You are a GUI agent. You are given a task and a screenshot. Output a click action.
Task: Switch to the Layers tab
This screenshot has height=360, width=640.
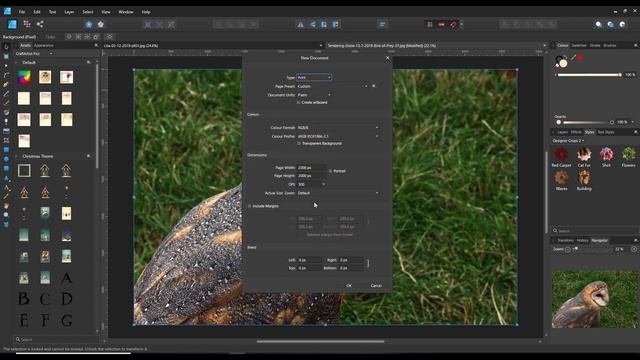(562, 132)
